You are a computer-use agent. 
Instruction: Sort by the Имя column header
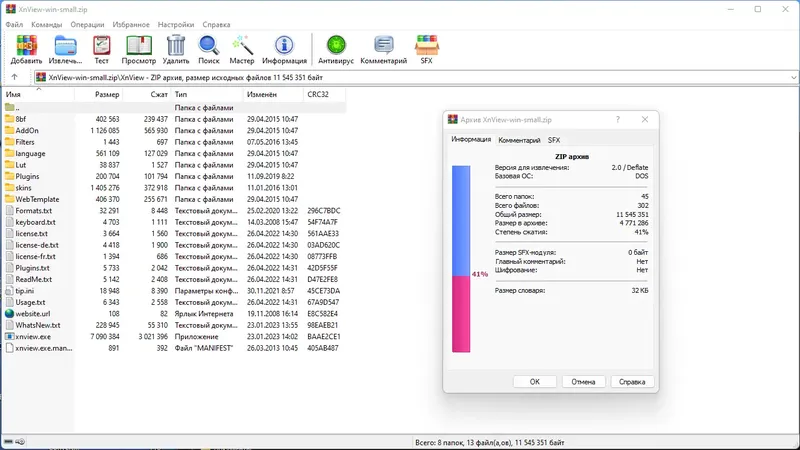39,94
